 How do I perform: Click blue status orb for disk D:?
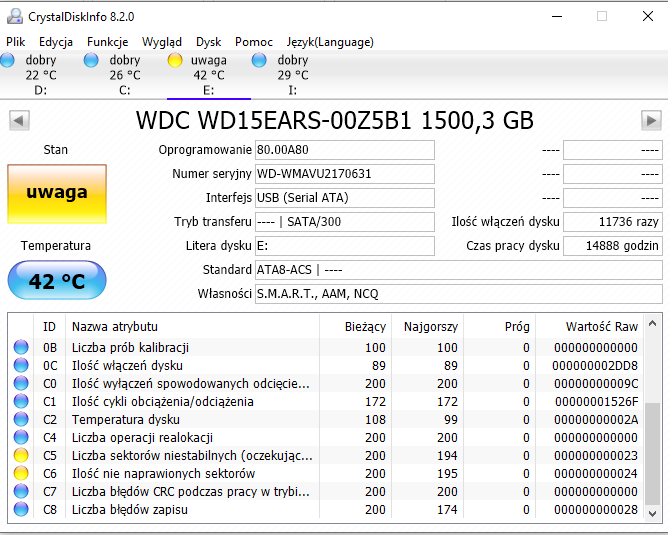pos(7,60)
